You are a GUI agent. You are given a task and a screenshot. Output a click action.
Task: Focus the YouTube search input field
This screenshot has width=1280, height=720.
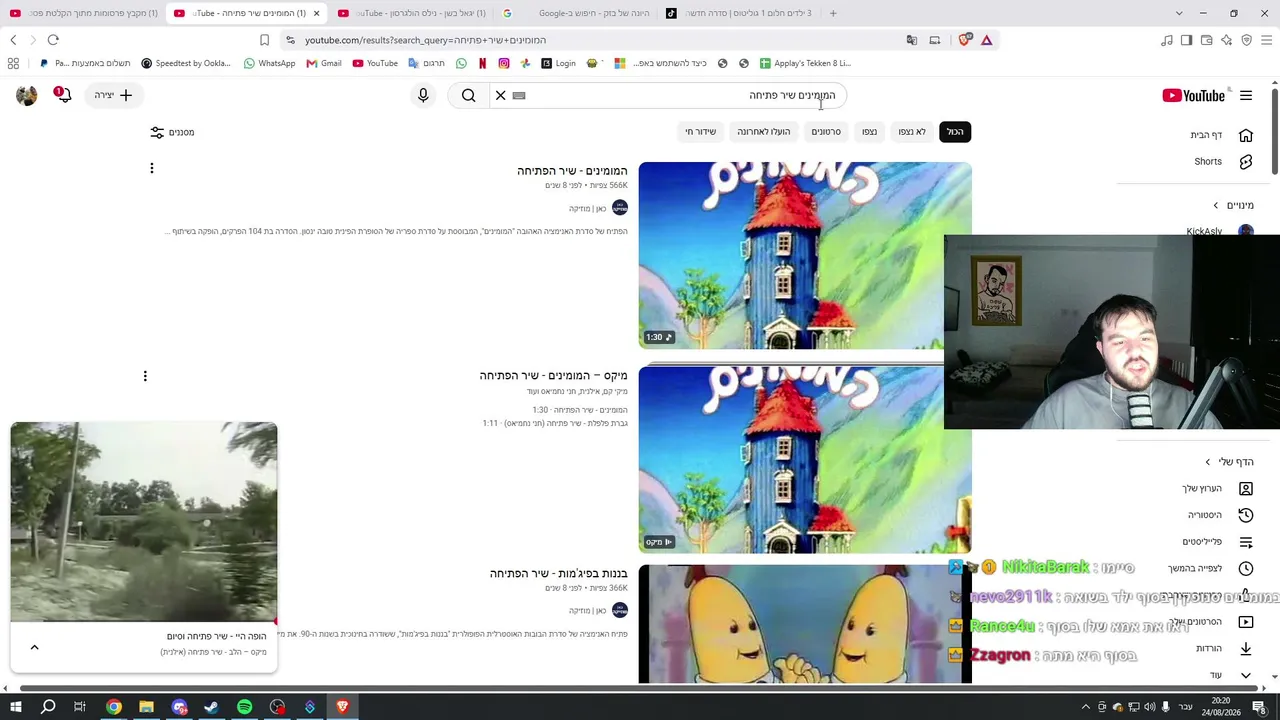(x=680, y=95)
